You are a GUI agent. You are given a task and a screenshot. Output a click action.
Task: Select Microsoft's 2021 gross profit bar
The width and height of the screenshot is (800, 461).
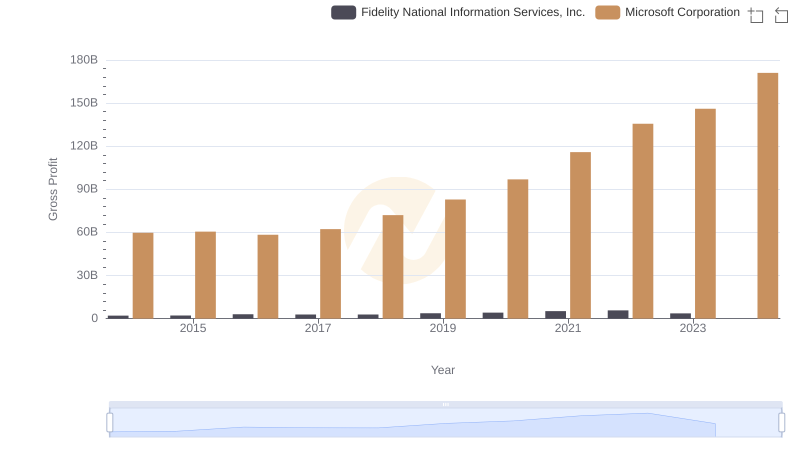tap(580, 235)
